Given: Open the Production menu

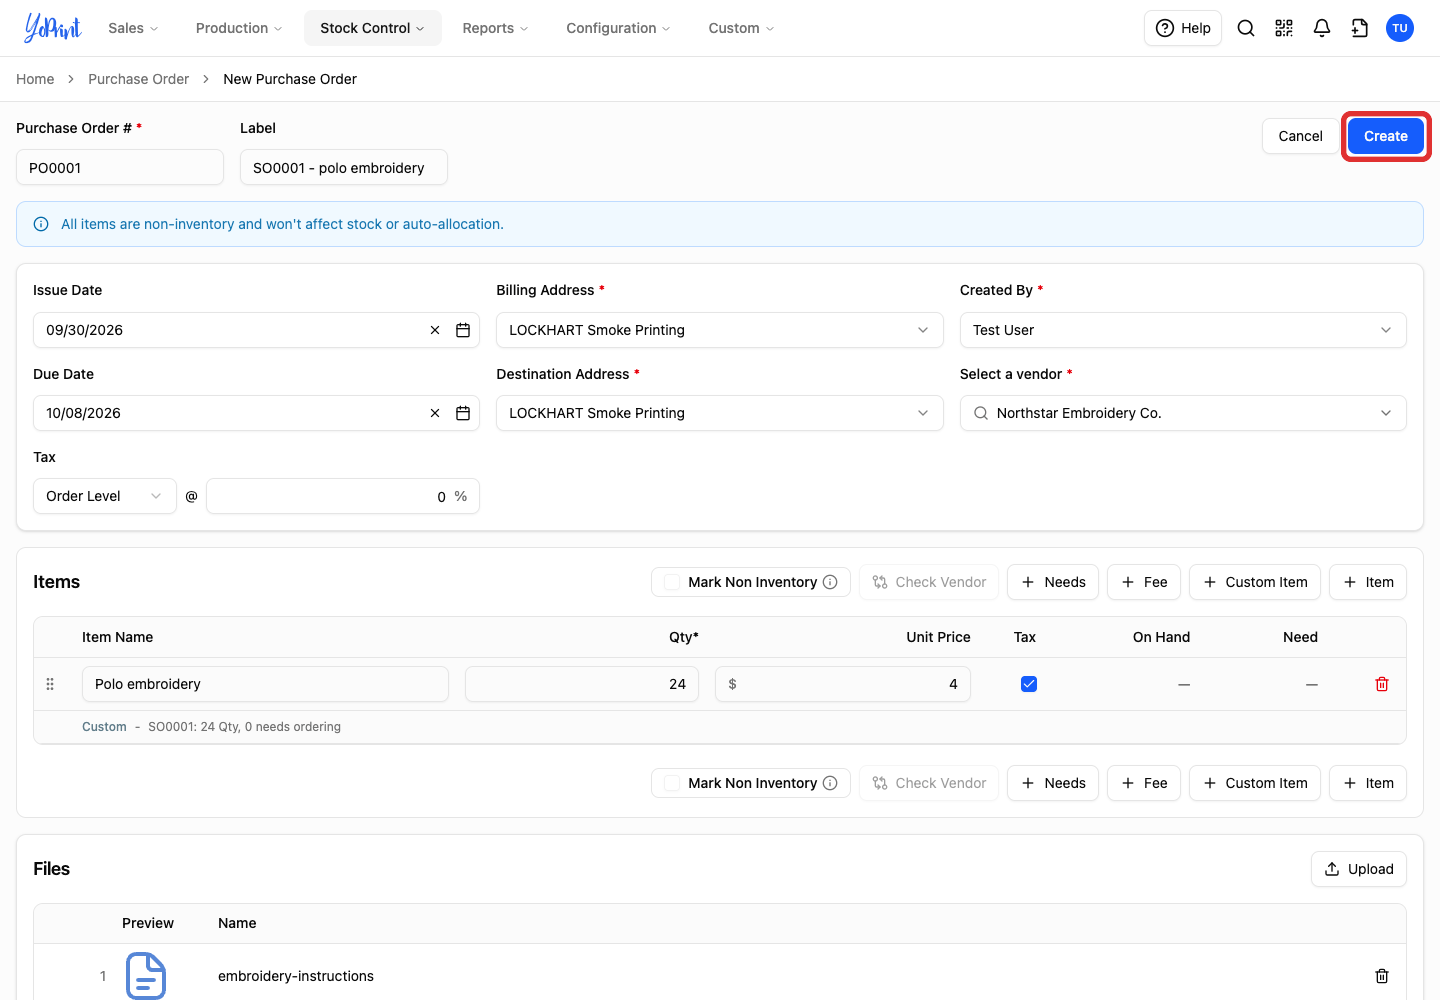Looking at the screenshot, I should point(239,28).
